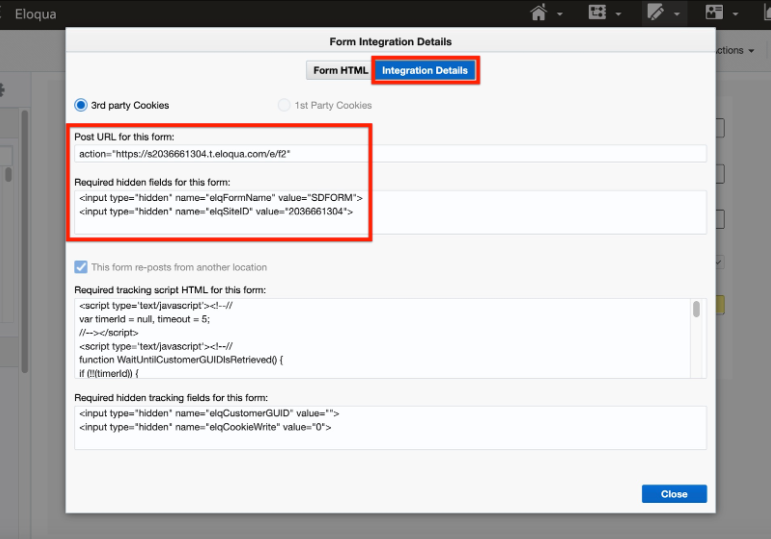Click the 'function WaitUntilCustomerGUIDIsRetrieved' script line
The image size is (771, 539).
tap(181, 359)
